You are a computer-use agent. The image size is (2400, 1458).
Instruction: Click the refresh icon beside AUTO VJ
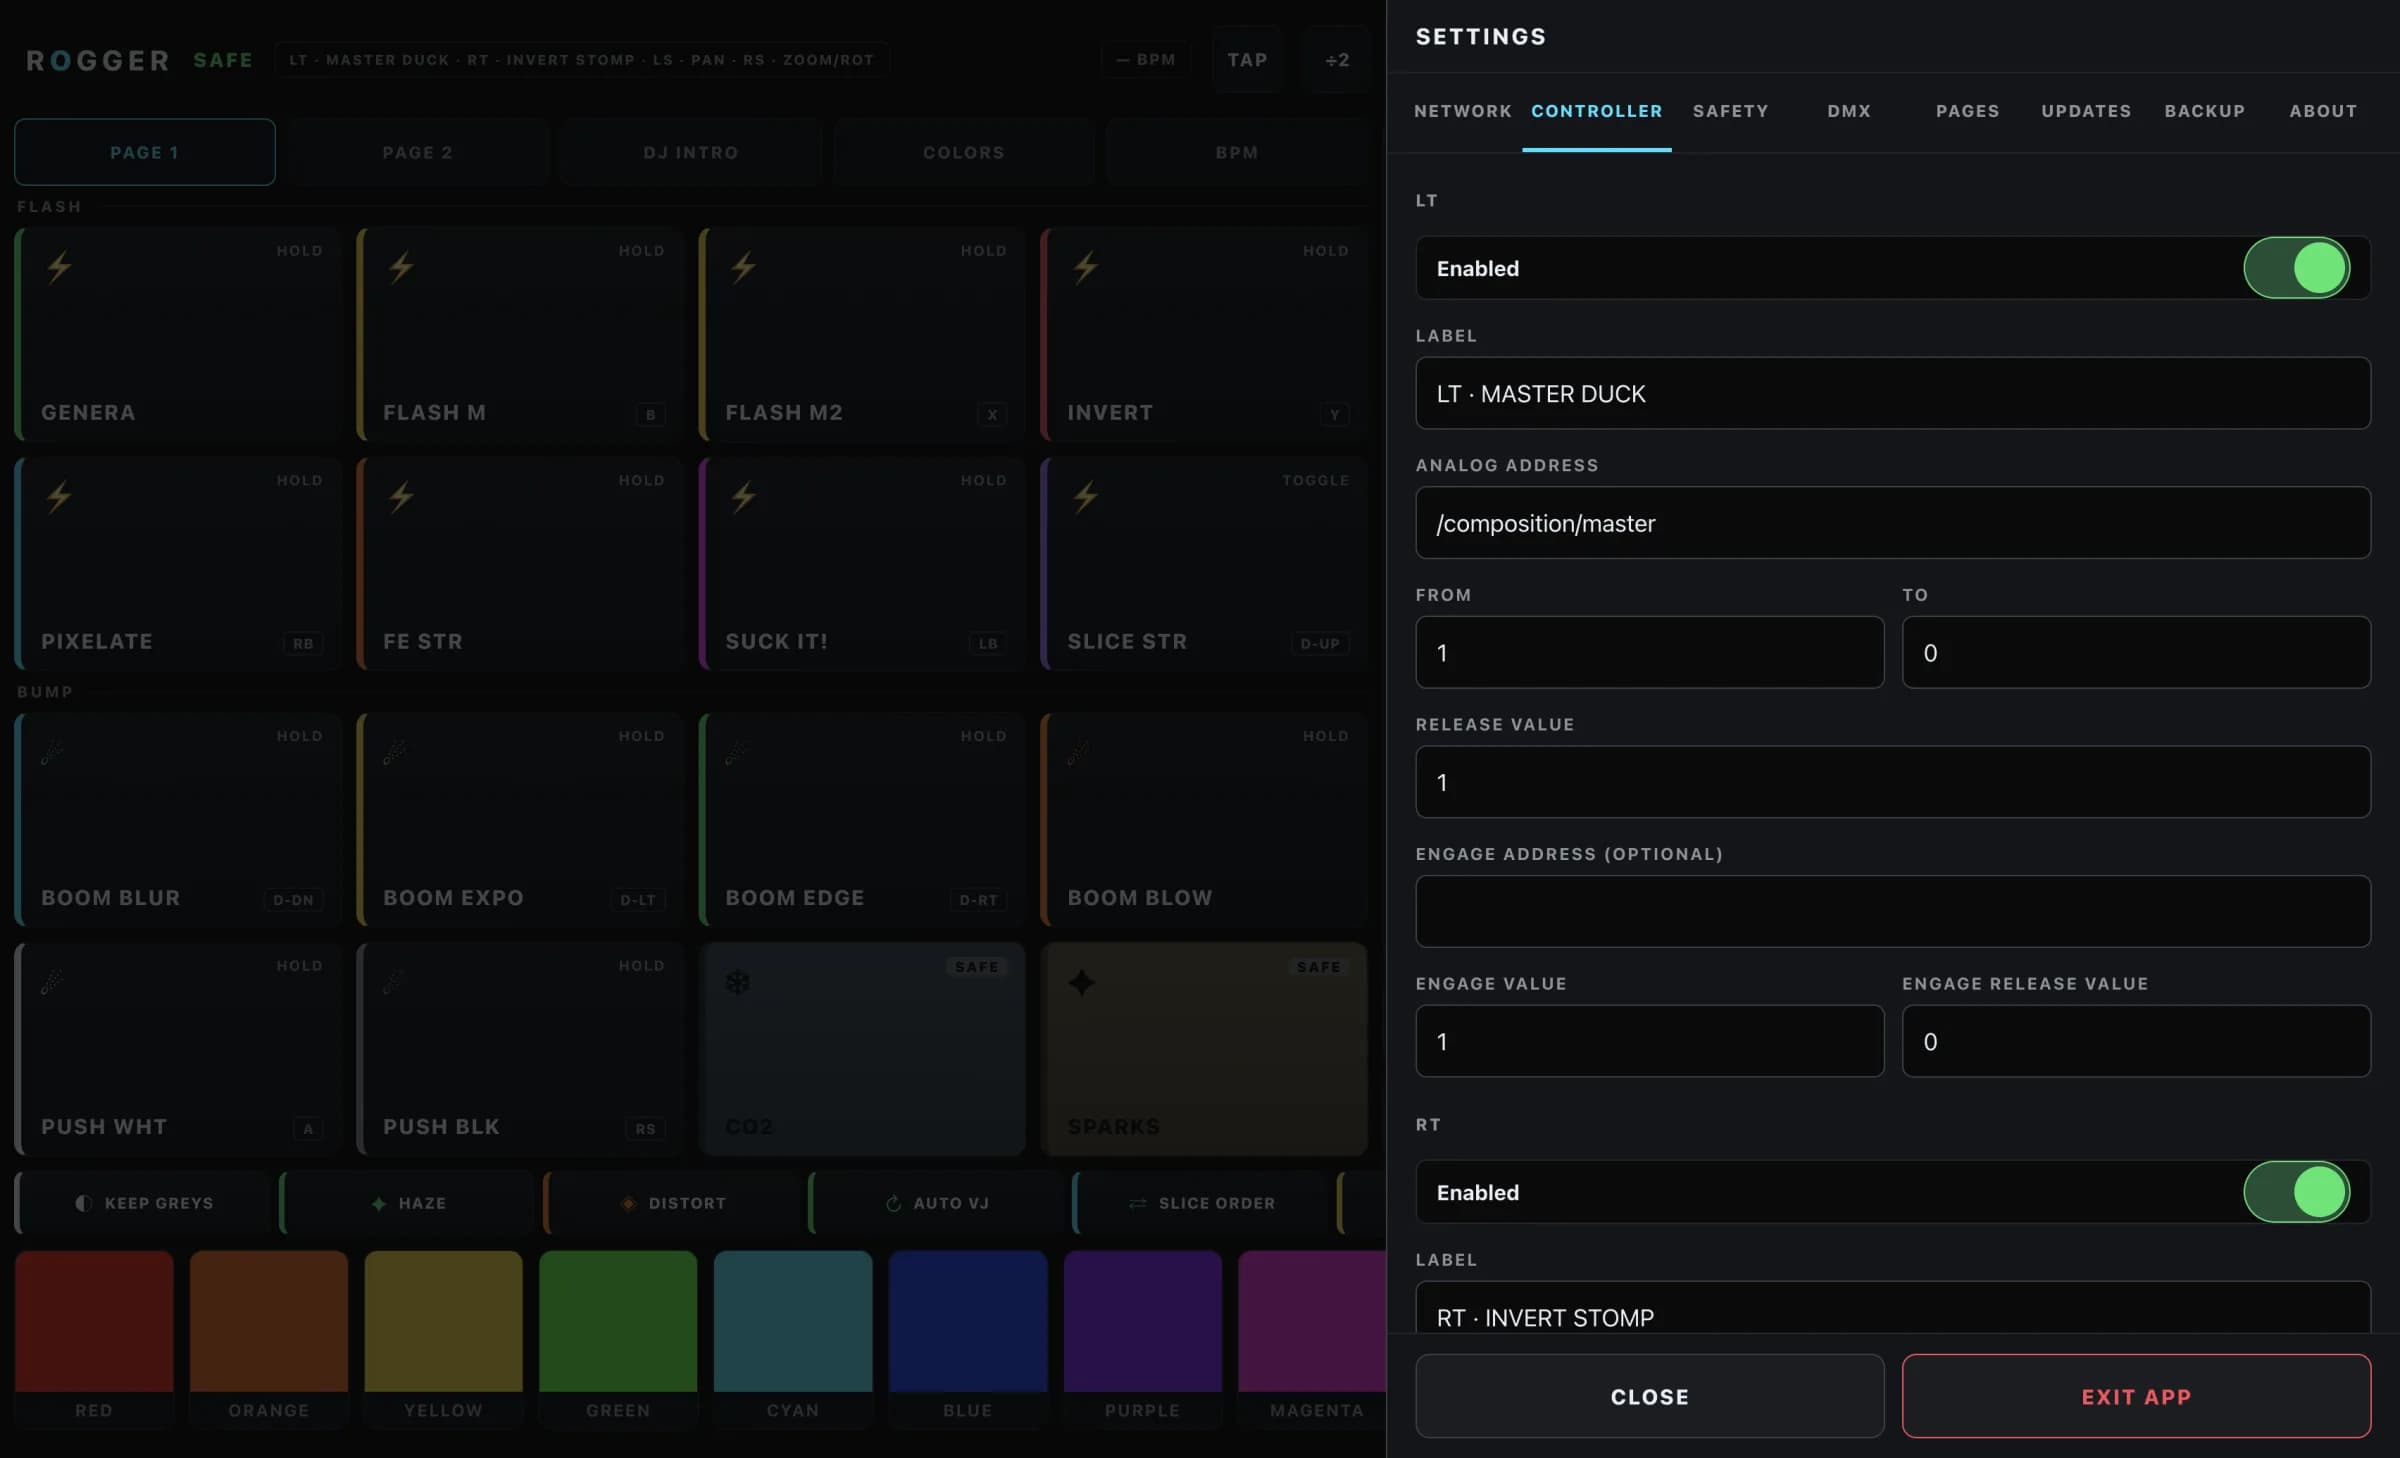pos(894,1203)
